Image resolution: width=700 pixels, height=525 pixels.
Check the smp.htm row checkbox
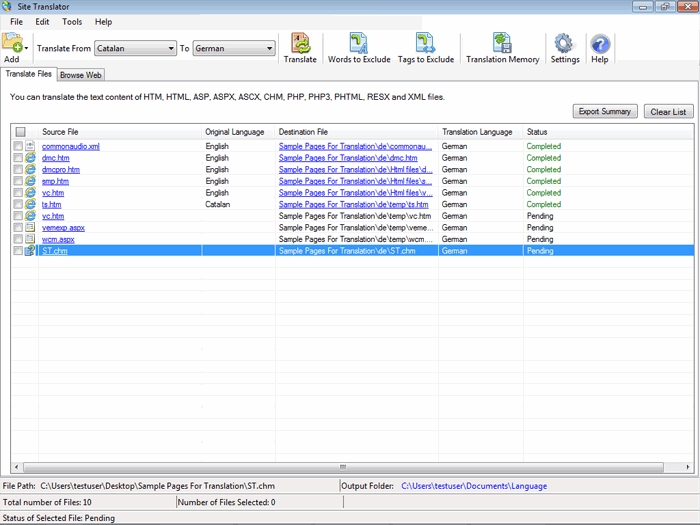coord(18,181)
